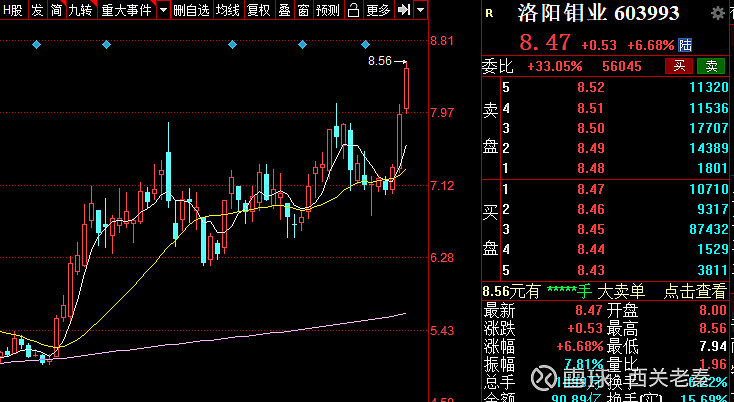The height and width of the screenshot is (402, 734).
Task: Click the stock title 洛阳钼业 603993
Action: click(598, 14)
